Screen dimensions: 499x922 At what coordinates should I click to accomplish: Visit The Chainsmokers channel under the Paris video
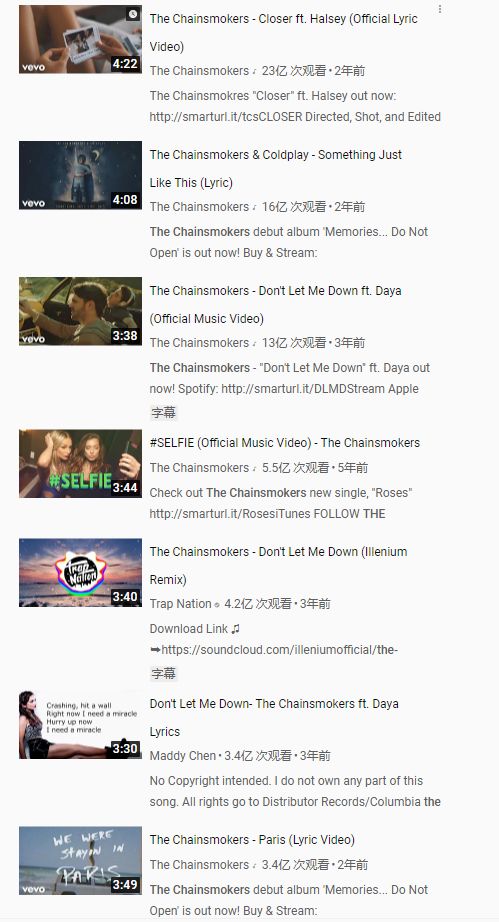coord(199,864)
